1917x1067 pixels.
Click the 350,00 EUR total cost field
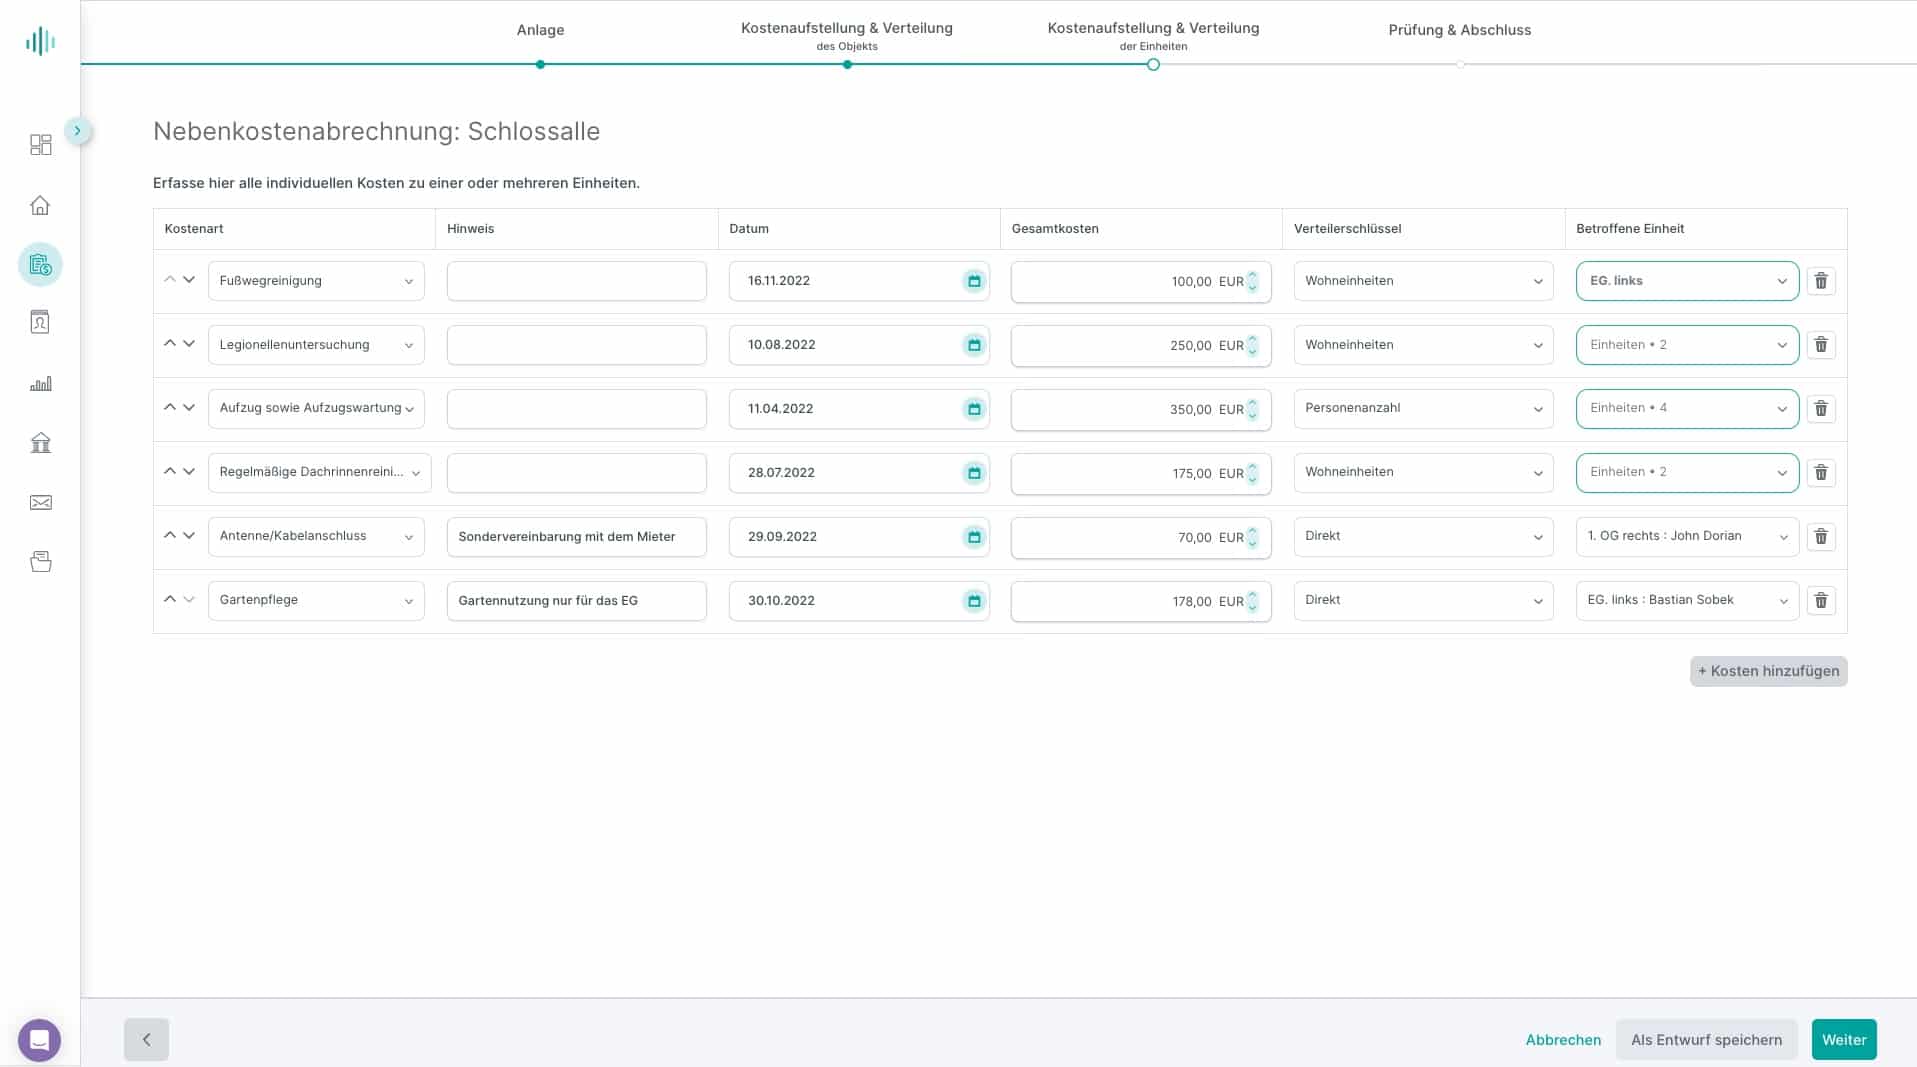tap(1141, 409)
